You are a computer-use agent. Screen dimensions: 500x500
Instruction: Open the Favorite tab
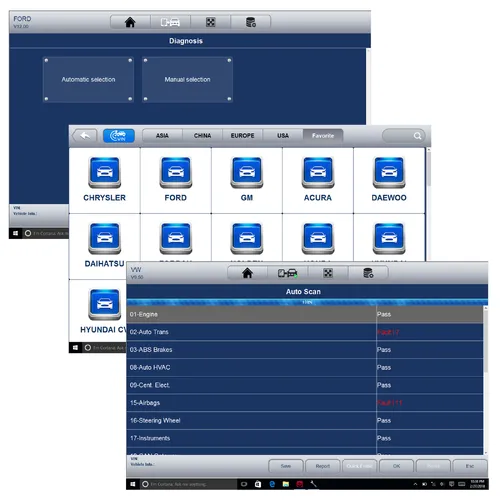[323, 136]
